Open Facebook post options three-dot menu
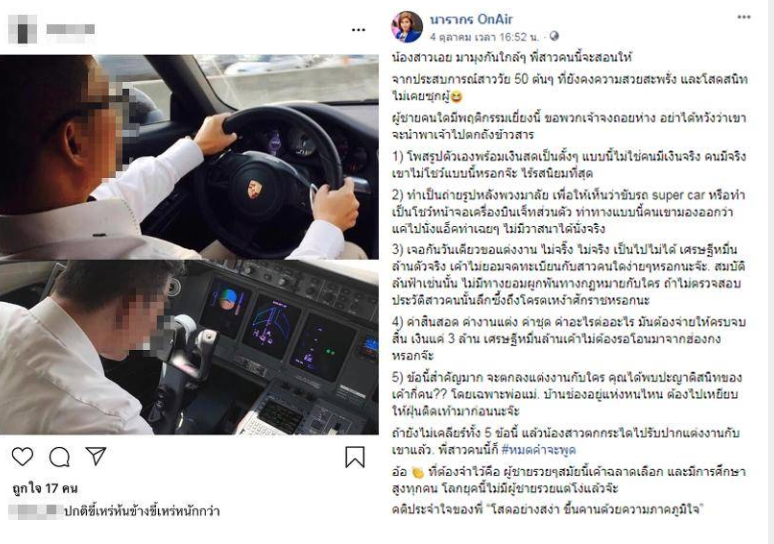Image resolution: width=774 pixels, height=544 pixels. (744, 17)
